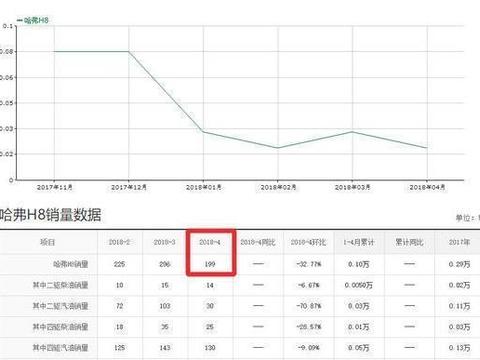The height and width of the screenshot is (360, 480).
Task: Click the 130 cell in 四驱汽油 row
Action: click(210, 348)
